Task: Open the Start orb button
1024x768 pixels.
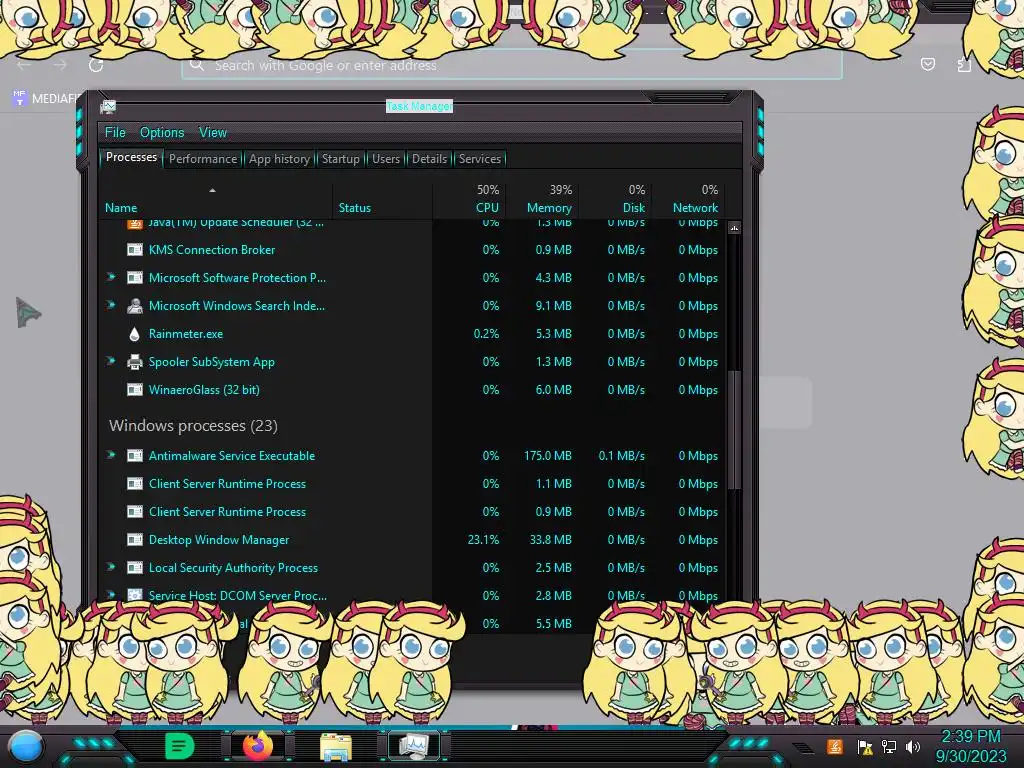Action: 25,746
